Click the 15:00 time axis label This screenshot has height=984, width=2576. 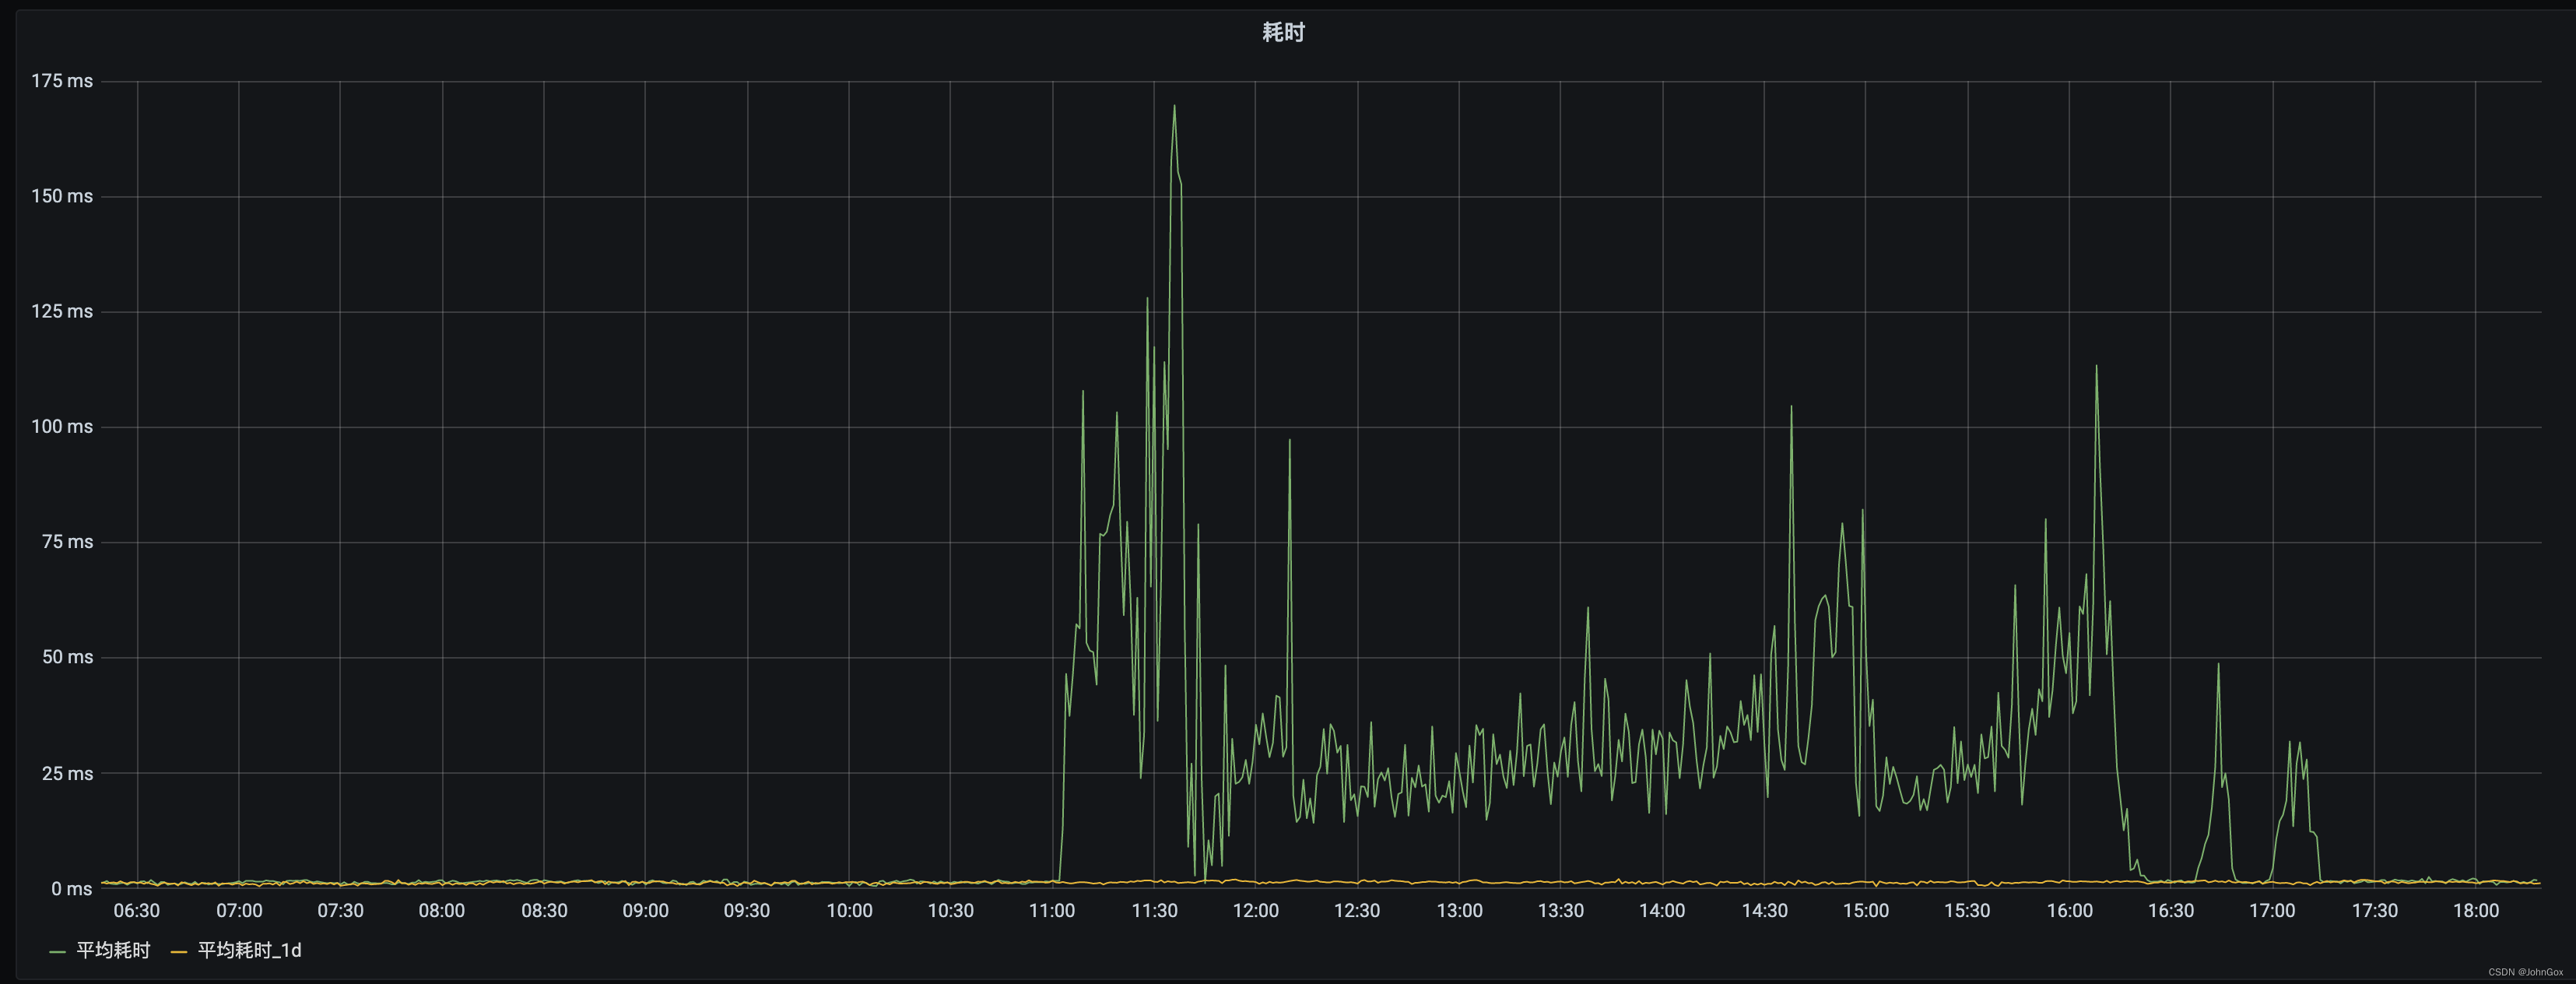click(1866, 910)
